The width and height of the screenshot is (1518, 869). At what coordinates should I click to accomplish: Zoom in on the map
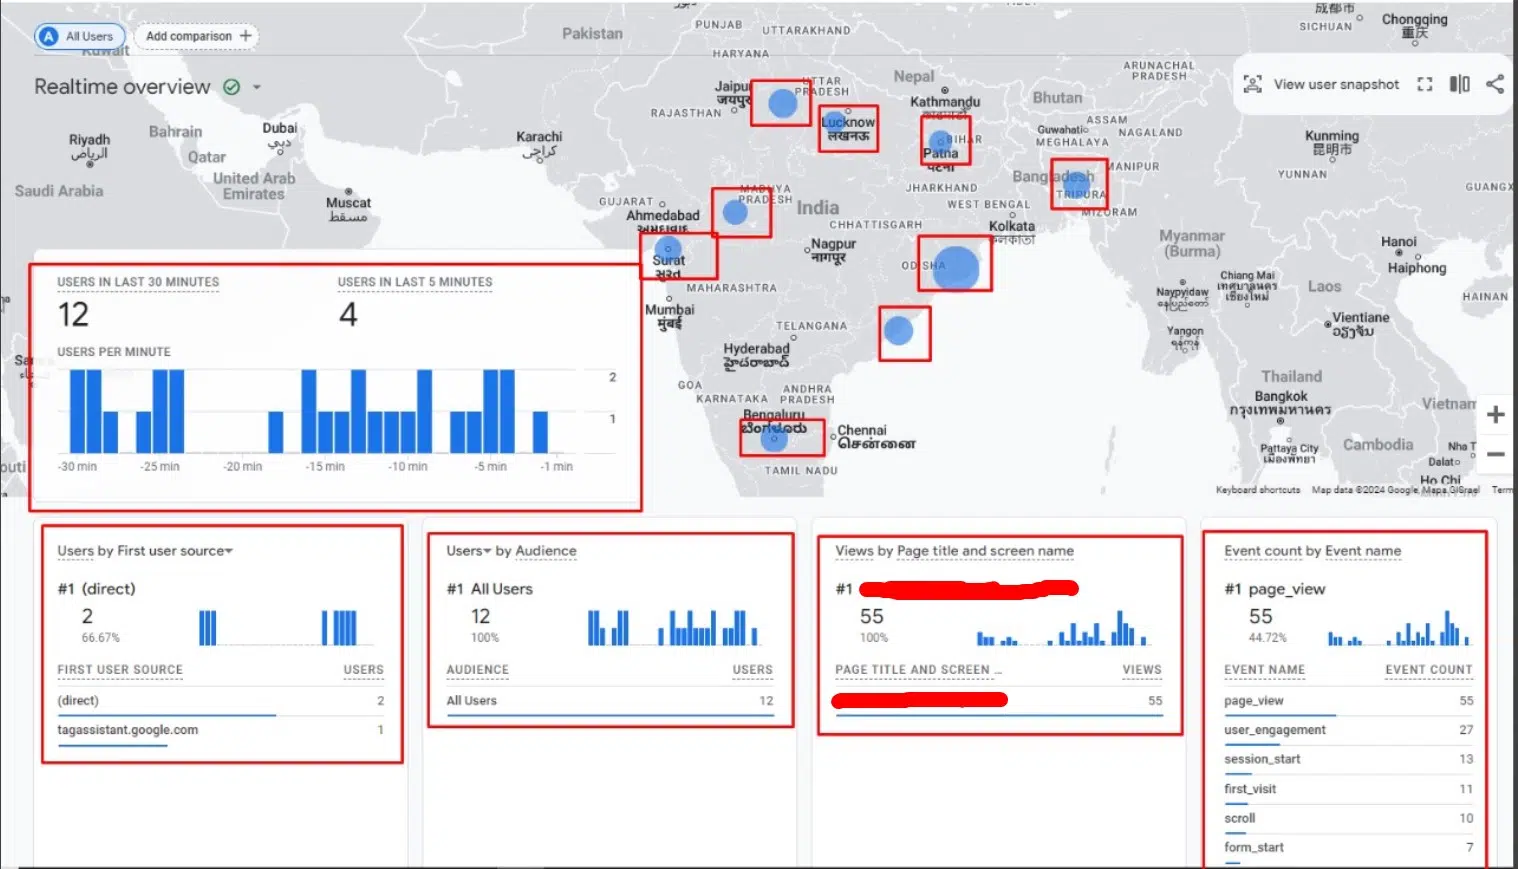click(x=1495, y=415)
